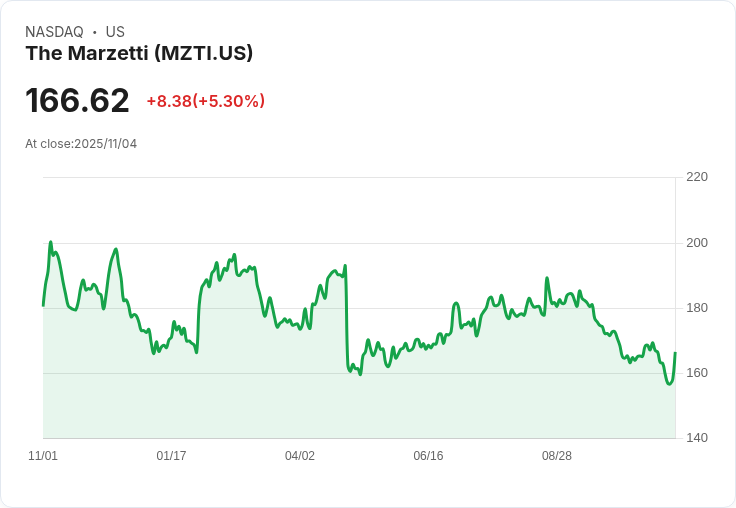Click the price line's final point at right edge
This screenshot has height=508, width=736.
point(675,353)
